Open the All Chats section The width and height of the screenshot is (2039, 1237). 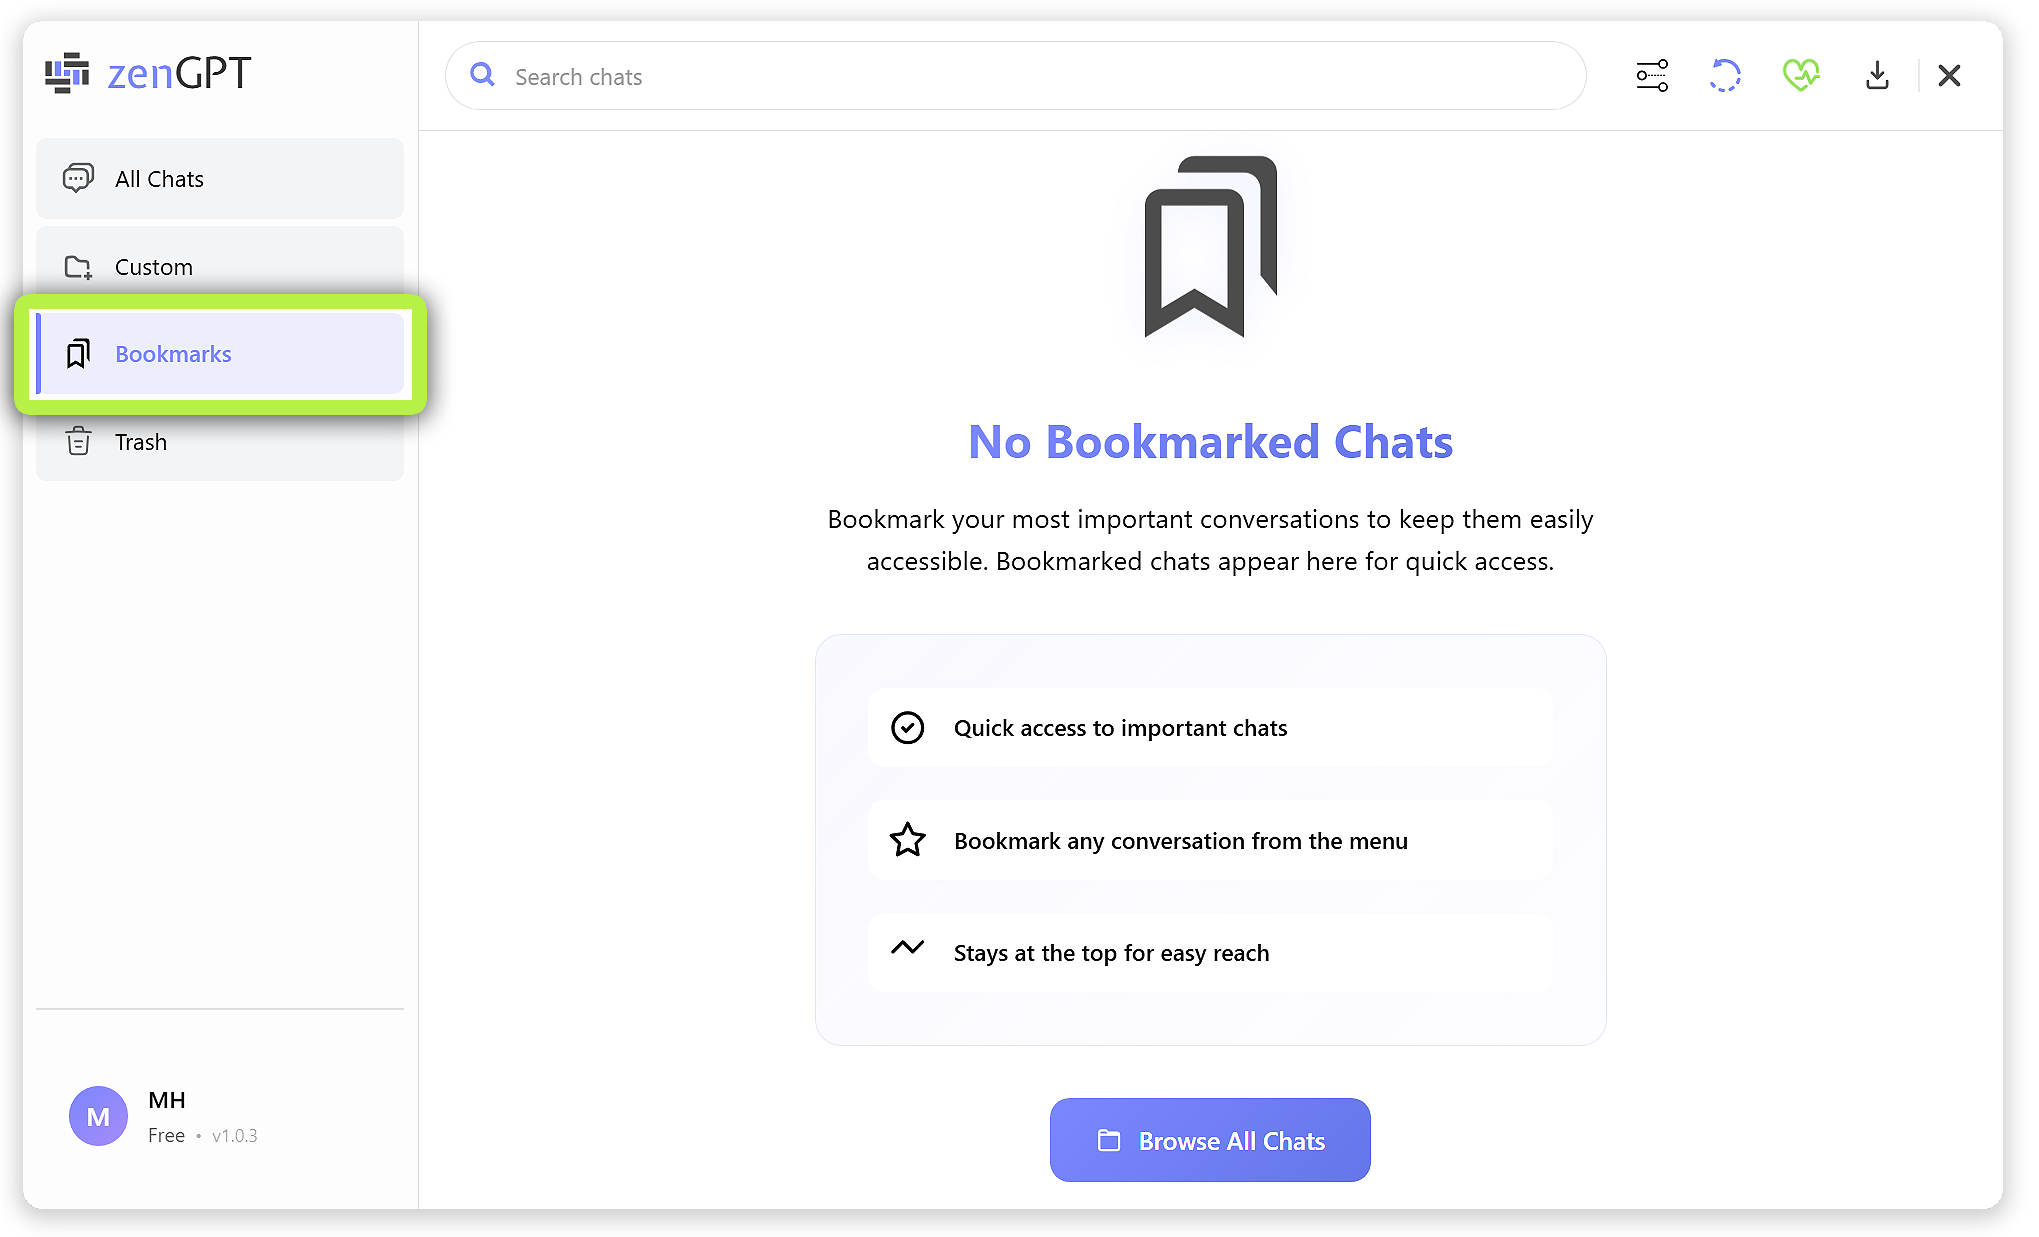[220, 179]
